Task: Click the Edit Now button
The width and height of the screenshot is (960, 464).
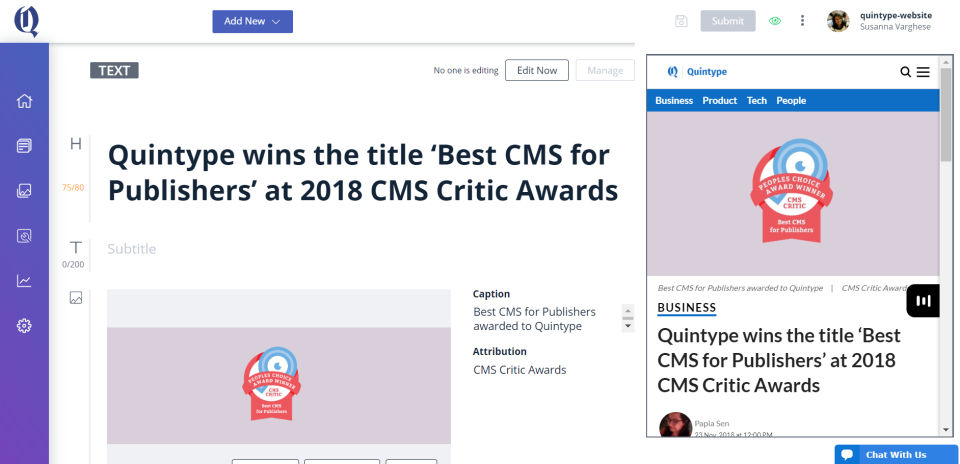Action: pyautogui.click(x=537, y=70)
